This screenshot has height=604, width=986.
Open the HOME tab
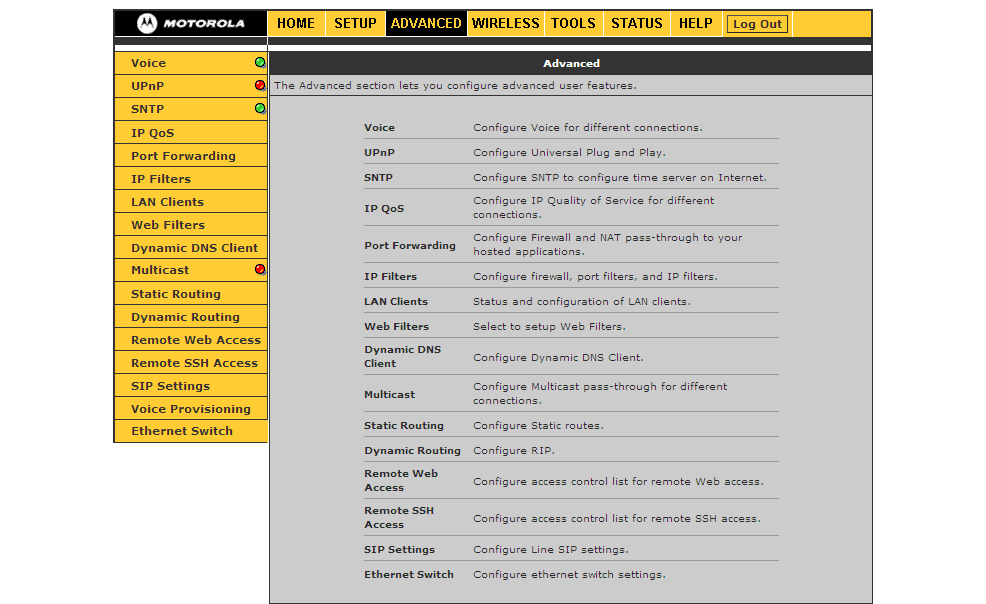pyautogui.click(x=296, y=24)
